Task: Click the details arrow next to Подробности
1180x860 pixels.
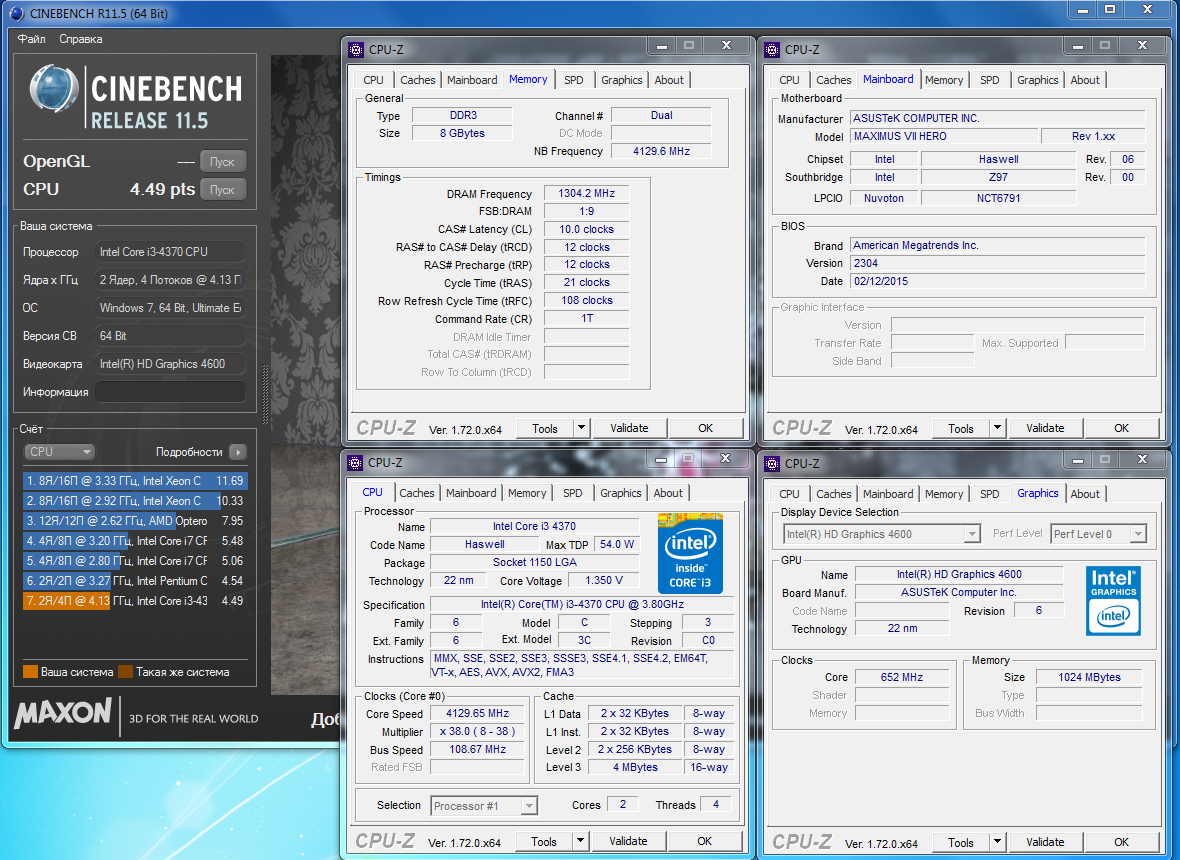Action: click(x=238, y=452)
